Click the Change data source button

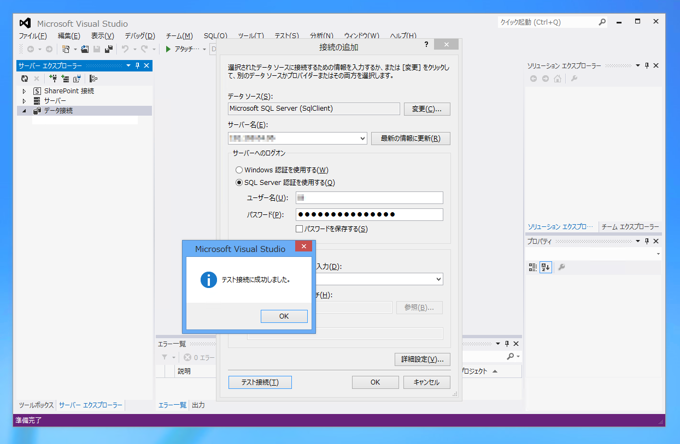click(427, 109)
